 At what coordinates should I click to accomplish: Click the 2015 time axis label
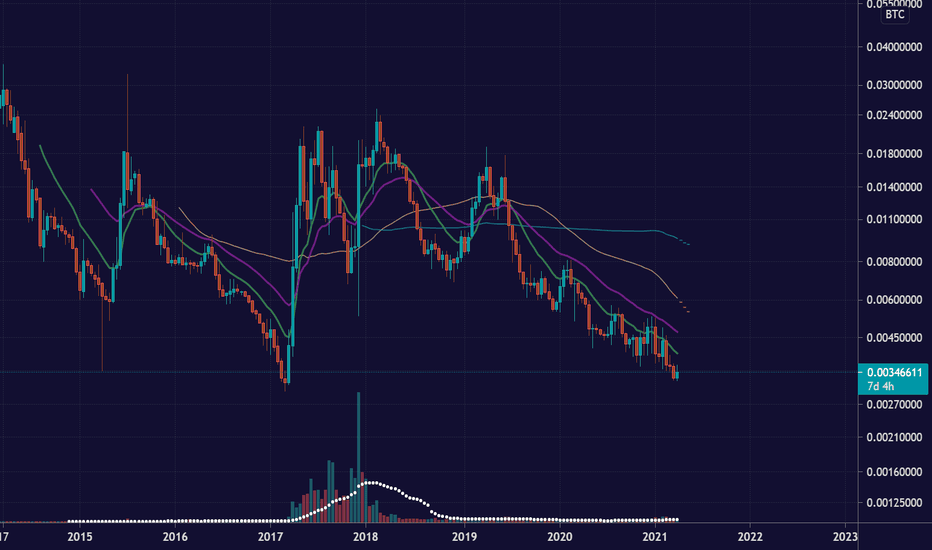coord(80,537)
